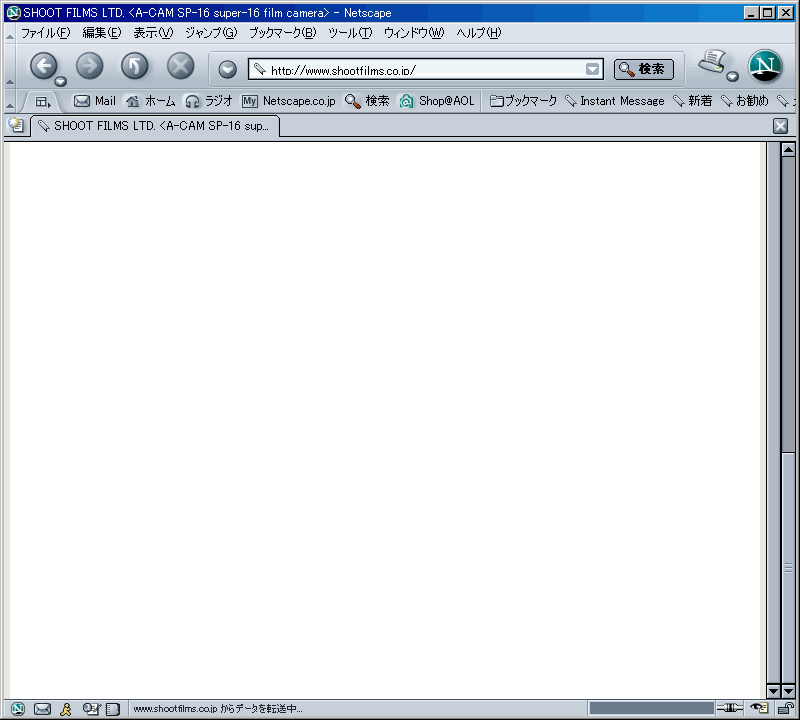
Task: Open Navigator from status bar icon
Action: click(18, 709)
